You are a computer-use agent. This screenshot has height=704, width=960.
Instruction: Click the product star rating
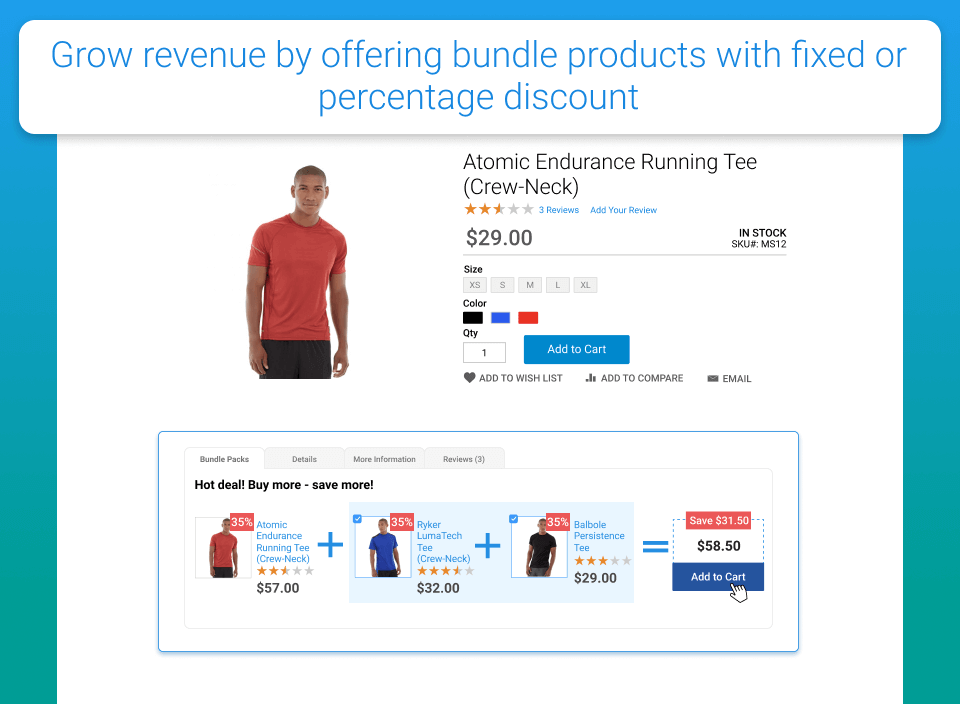point(498,209)
